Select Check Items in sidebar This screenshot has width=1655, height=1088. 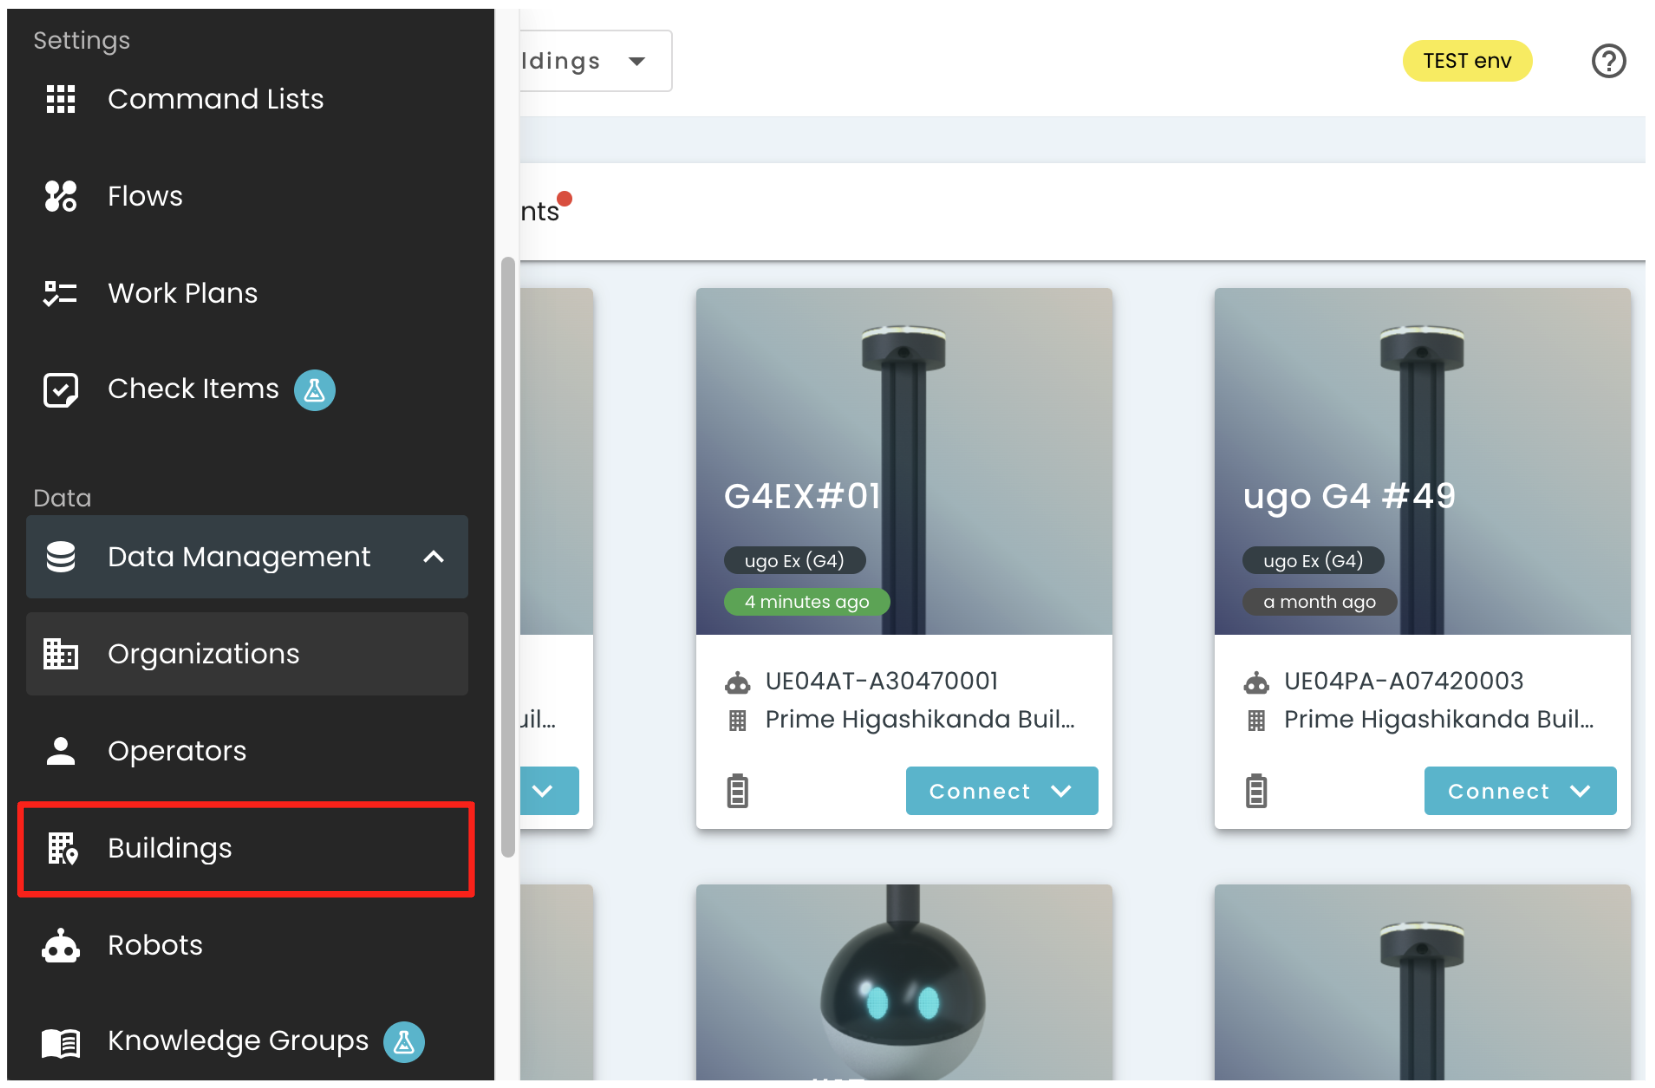[x=247, y=389]
